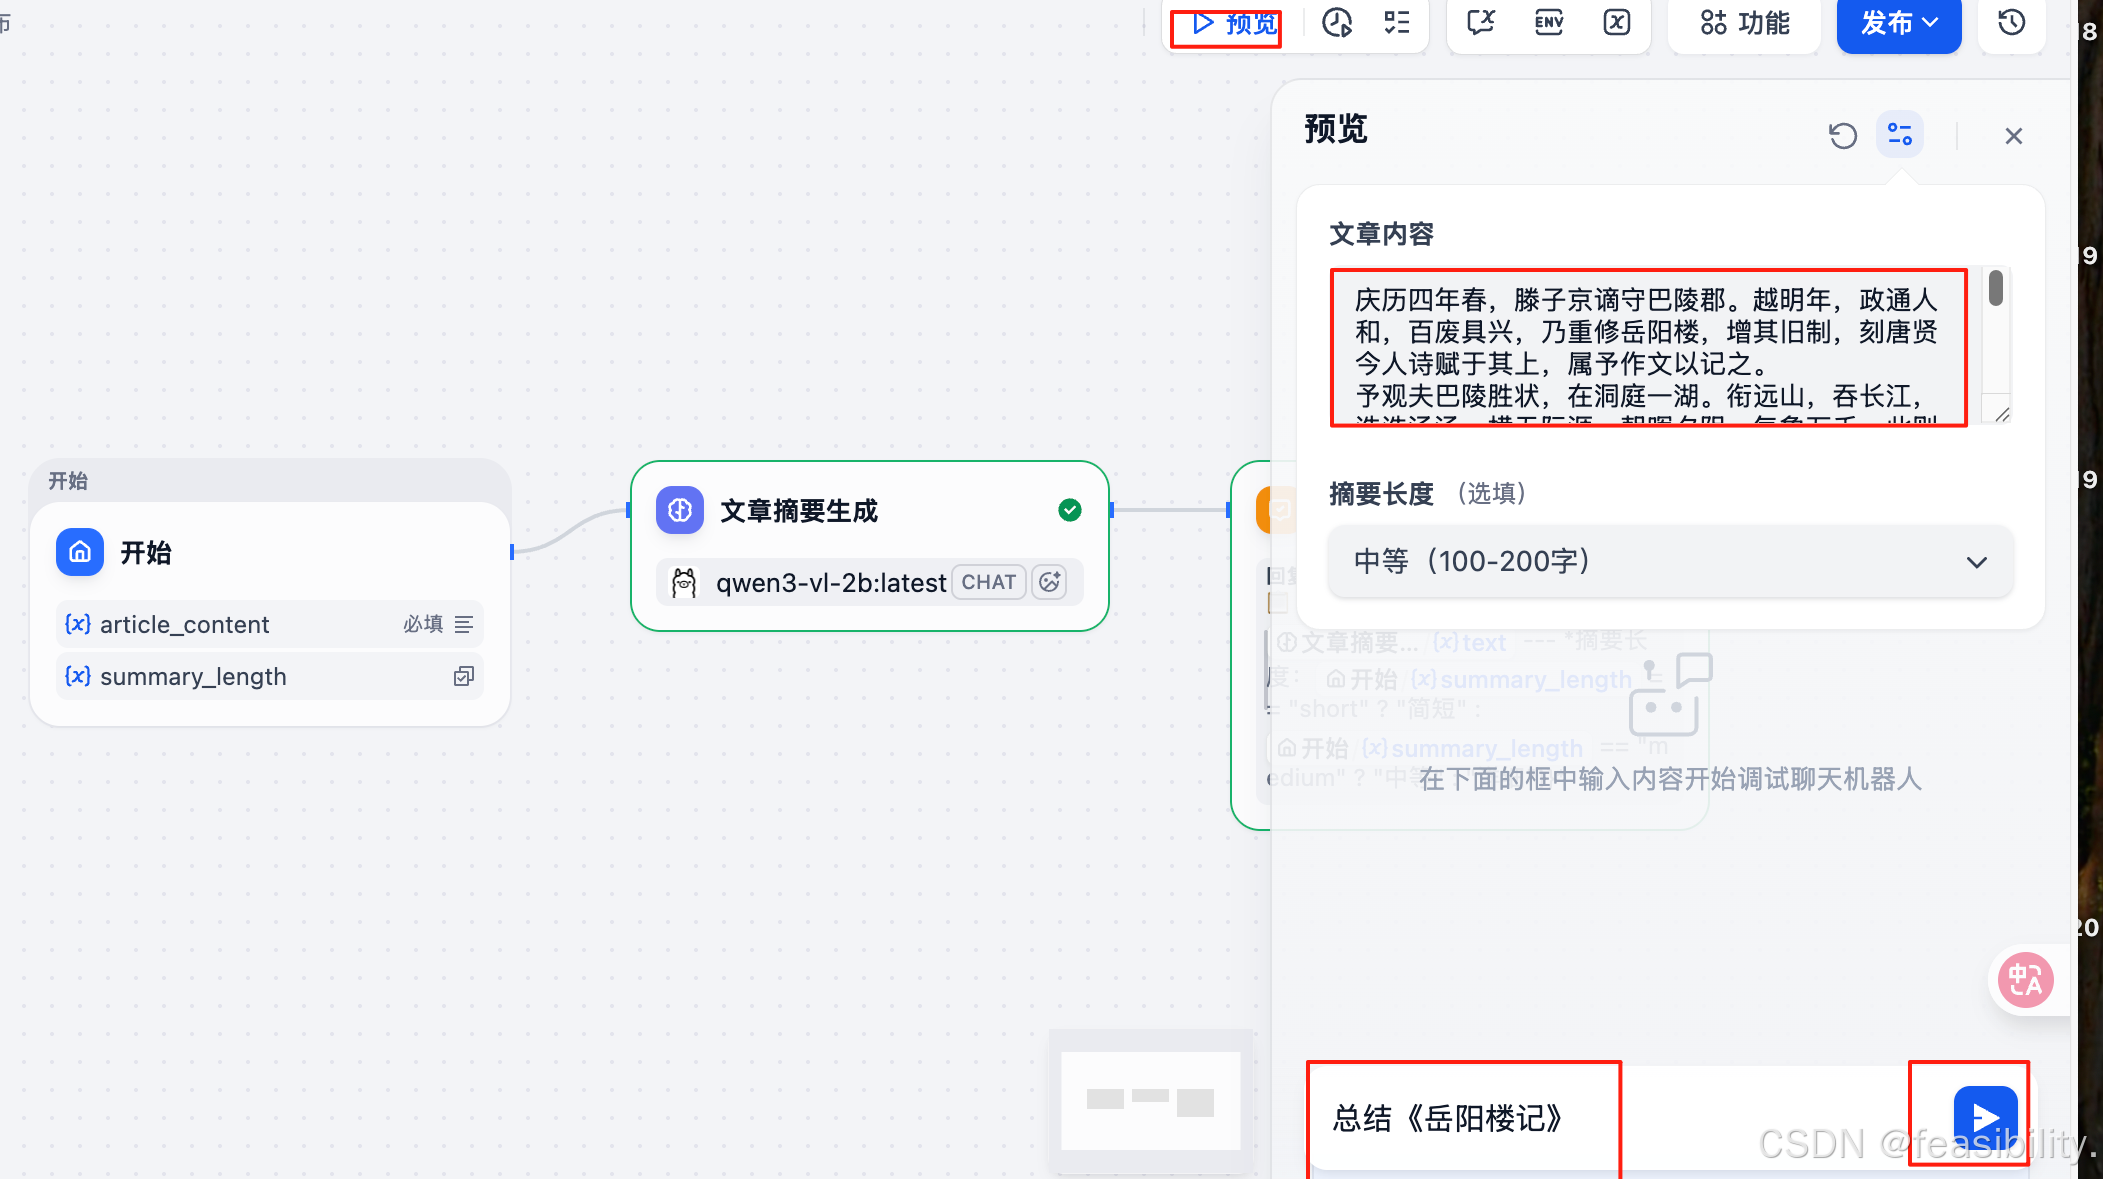Toggle the preview input settings panel icon
This screenshot has width=2104, height=1180.
pos(1899,135)
